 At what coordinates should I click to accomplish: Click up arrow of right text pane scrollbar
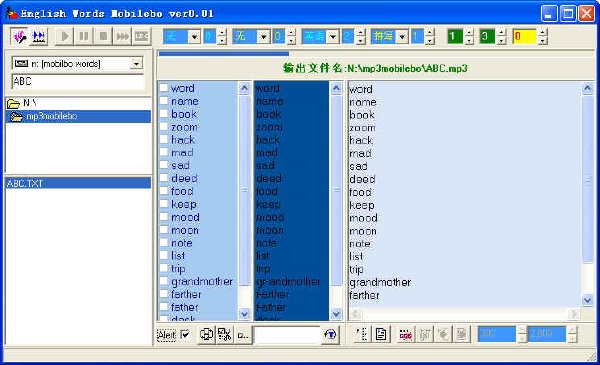pyautogui.click(x=587, y=89)
